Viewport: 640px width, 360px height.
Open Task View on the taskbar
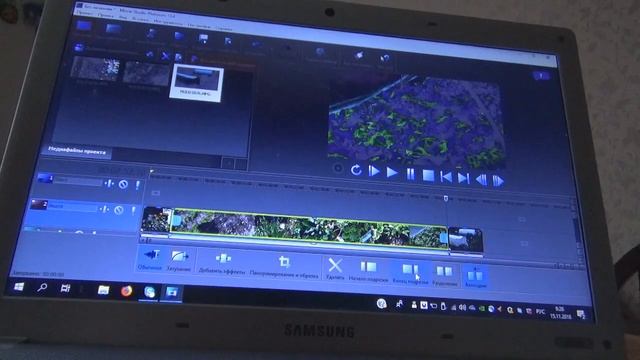pos(65,289)
